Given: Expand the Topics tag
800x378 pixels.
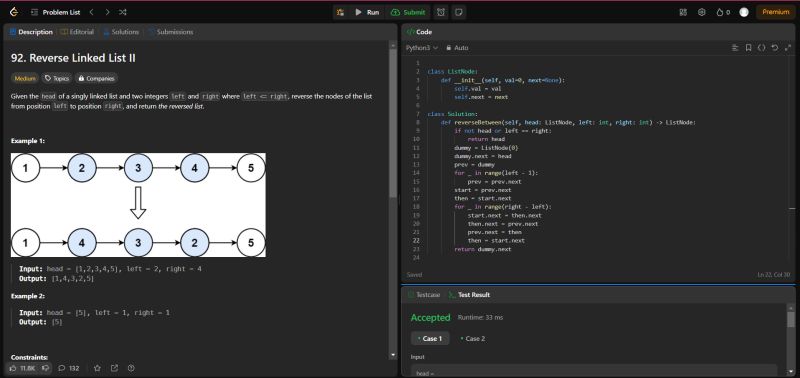Looking at the screenshot, I should click(x=57, y=79).
